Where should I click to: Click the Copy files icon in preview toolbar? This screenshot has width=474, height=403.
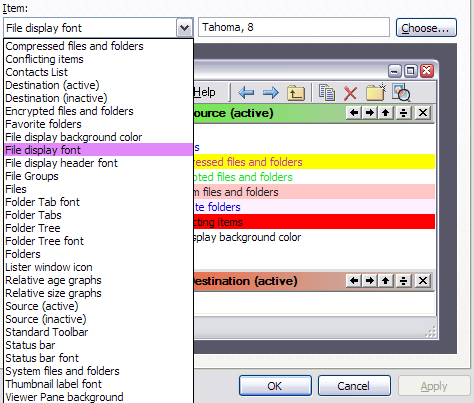[x=327, y=92]
